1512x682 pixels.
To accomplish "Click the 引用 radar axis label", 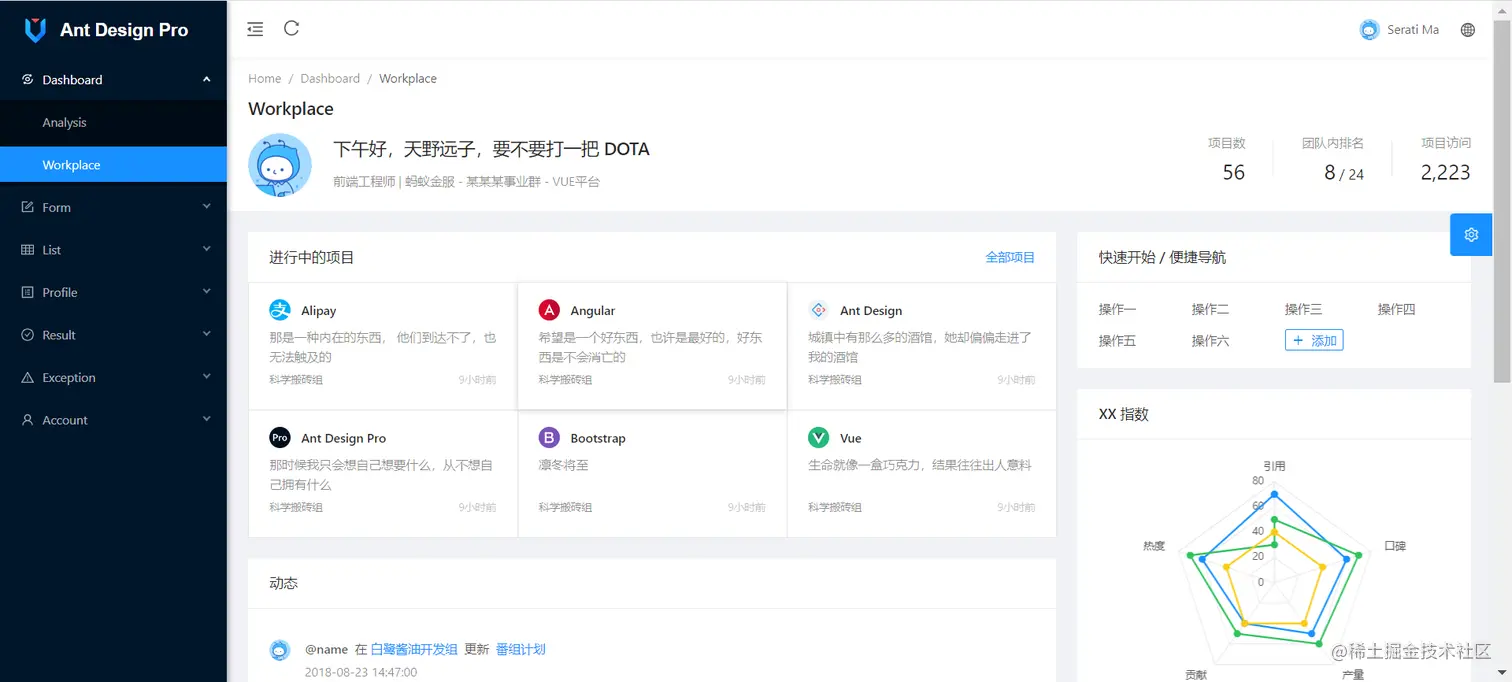I will 1274,466.
